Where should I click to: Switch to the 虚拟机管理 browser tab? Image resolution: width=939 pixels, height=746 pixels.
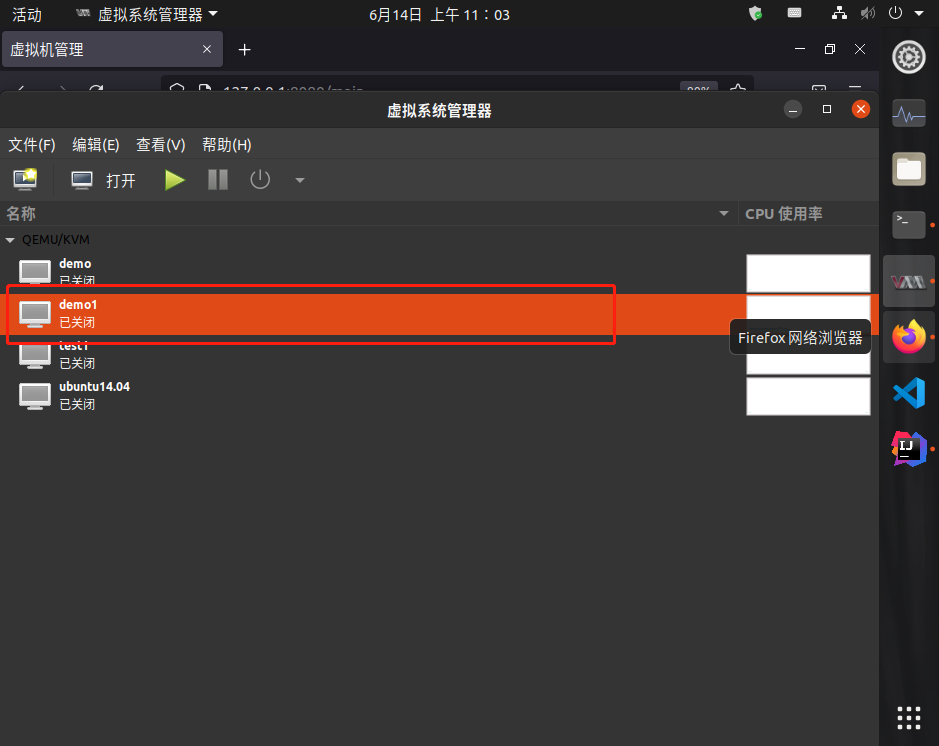[x=113, y=49]
